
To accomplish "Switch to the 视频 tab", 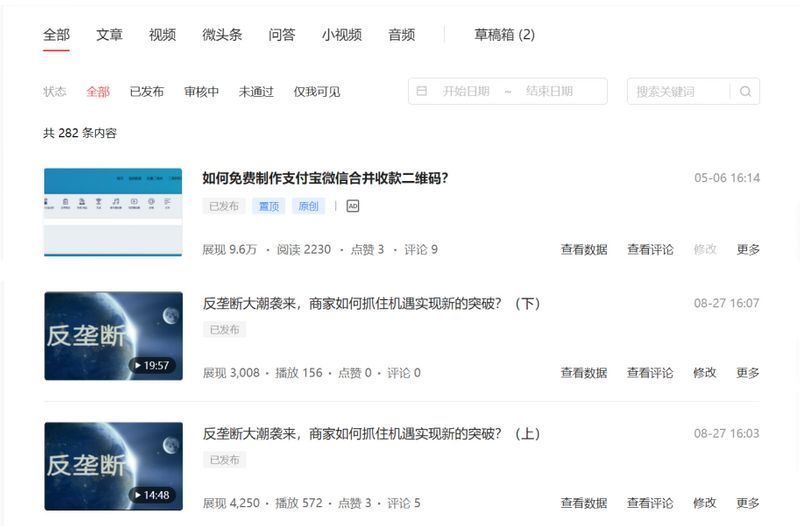I will tap(162, 35).
